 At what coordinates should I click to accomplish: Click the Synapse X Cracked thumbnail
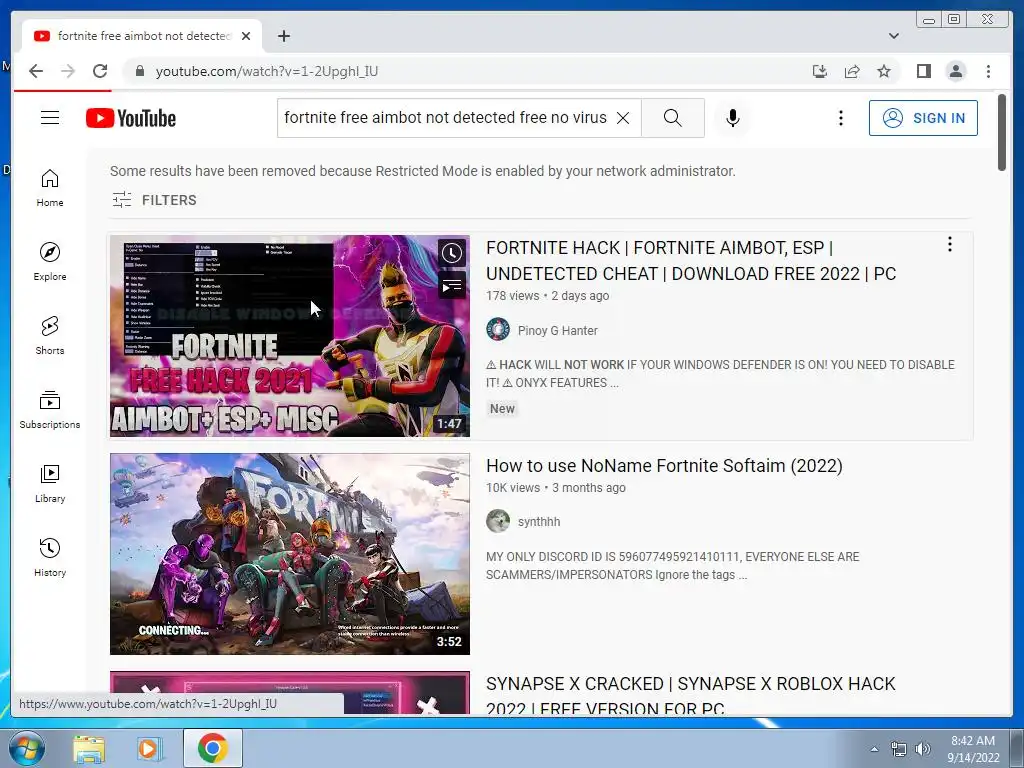[290, 693]
